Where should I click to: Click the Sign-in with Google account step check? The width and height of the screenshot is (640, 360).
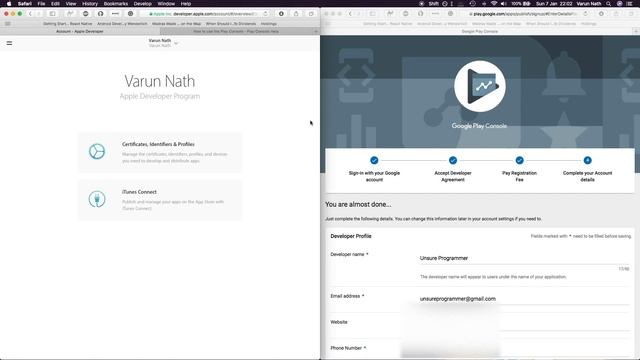pyautogui.click(x=374, y=160)
